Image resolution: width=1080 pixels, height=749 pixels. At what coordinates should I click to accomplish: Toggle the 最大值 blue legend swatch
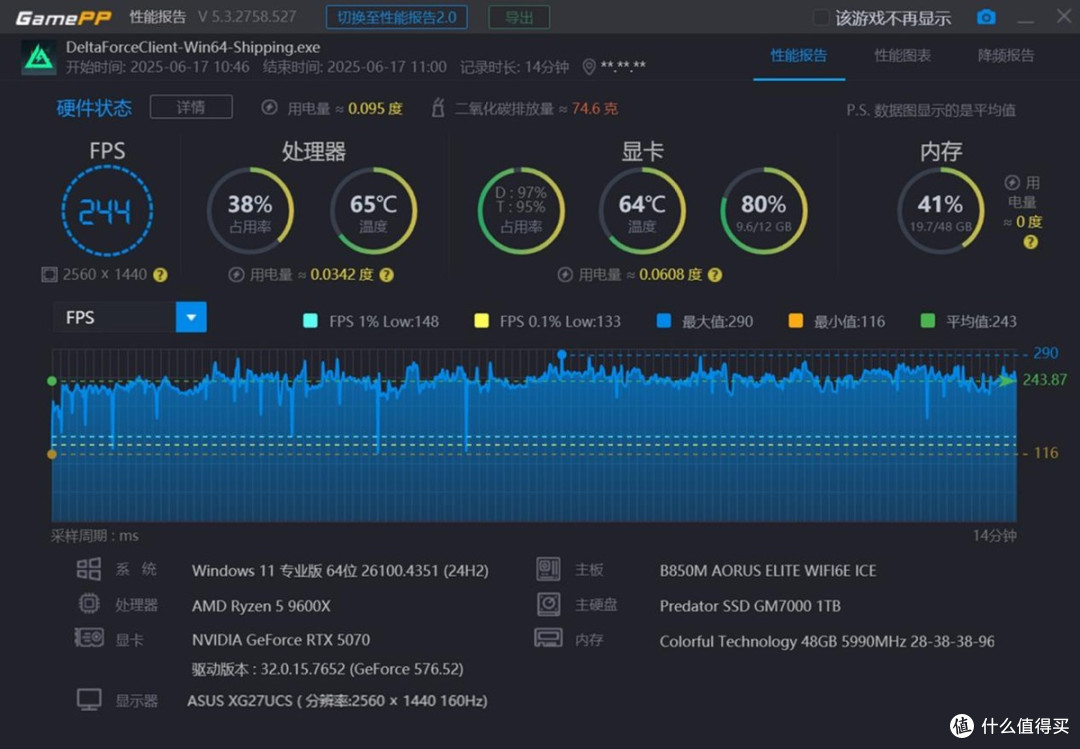[x=664, y=321]
